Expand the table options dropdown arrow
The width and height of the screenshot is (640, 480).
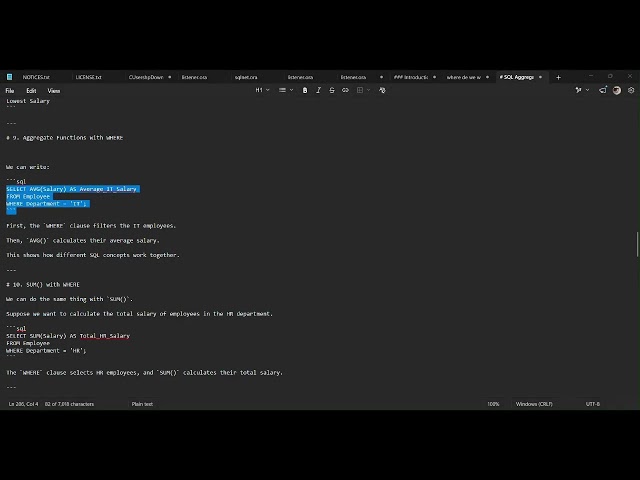(369, 90)
